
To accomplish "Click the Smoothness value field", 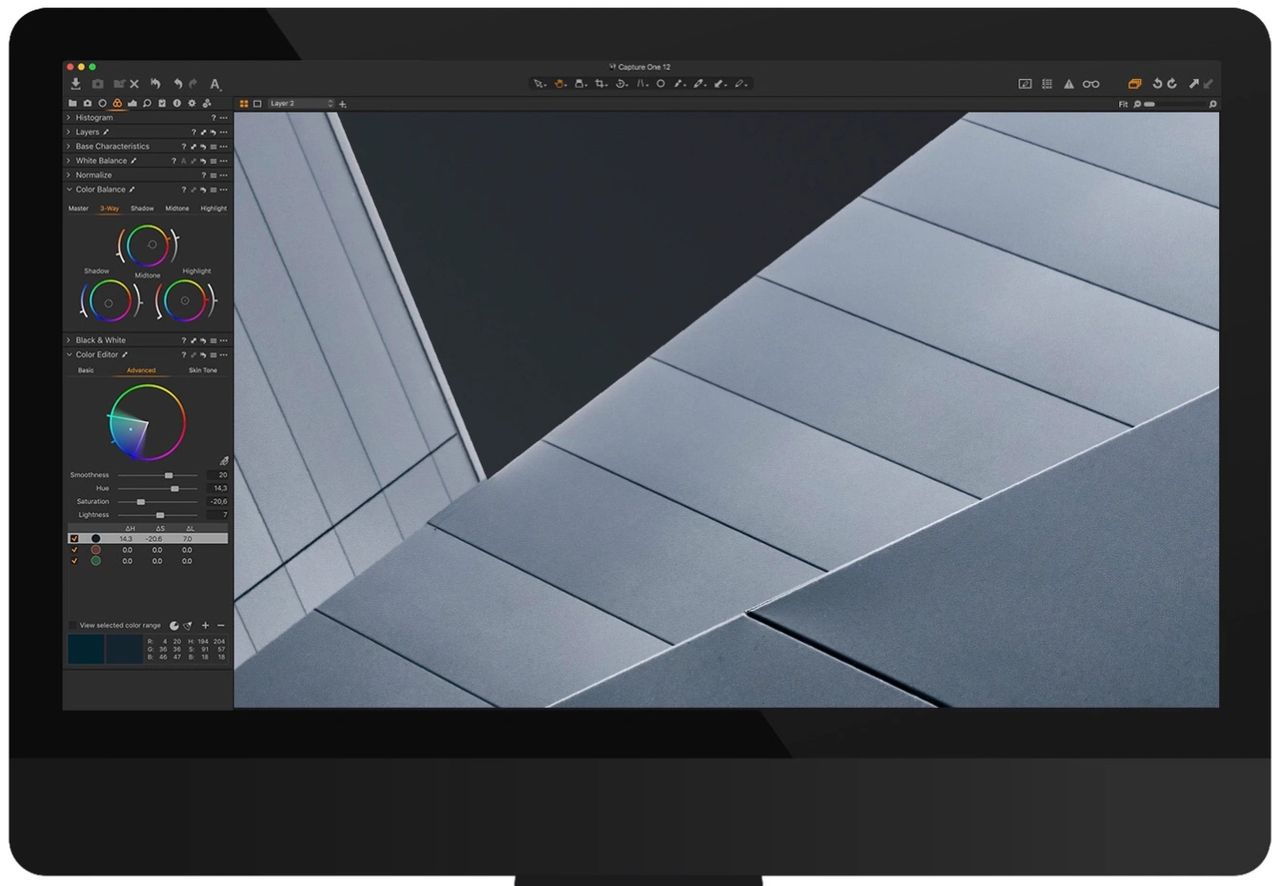I will coord(218,475).
